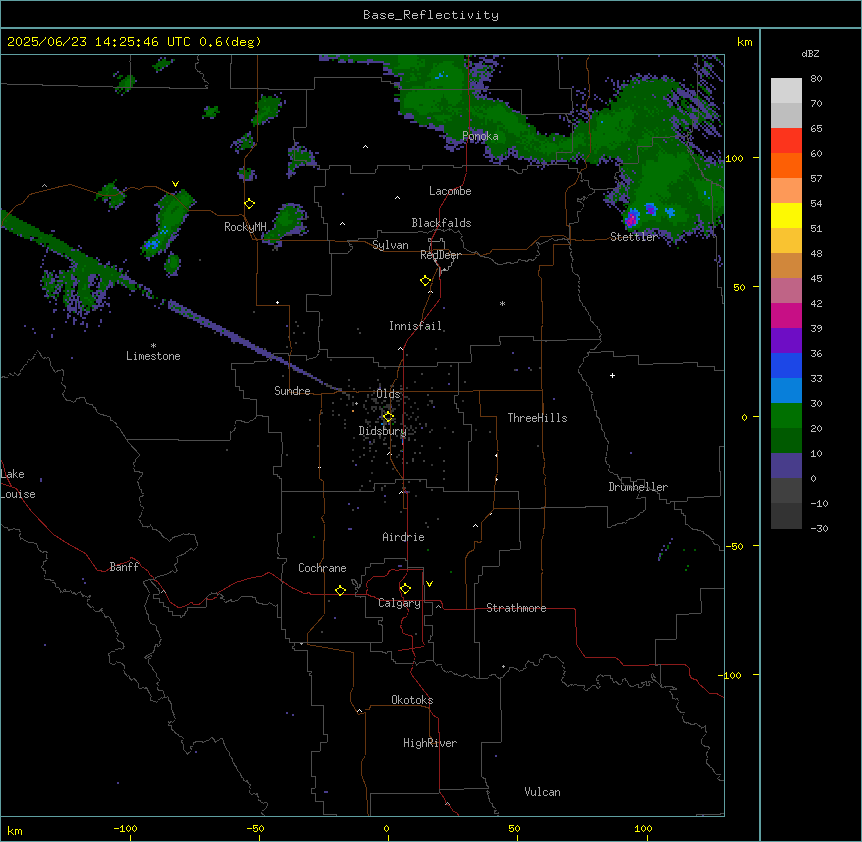Click yellow v marker right of Calgary diamond
The image size is (862, 842).
429,584
